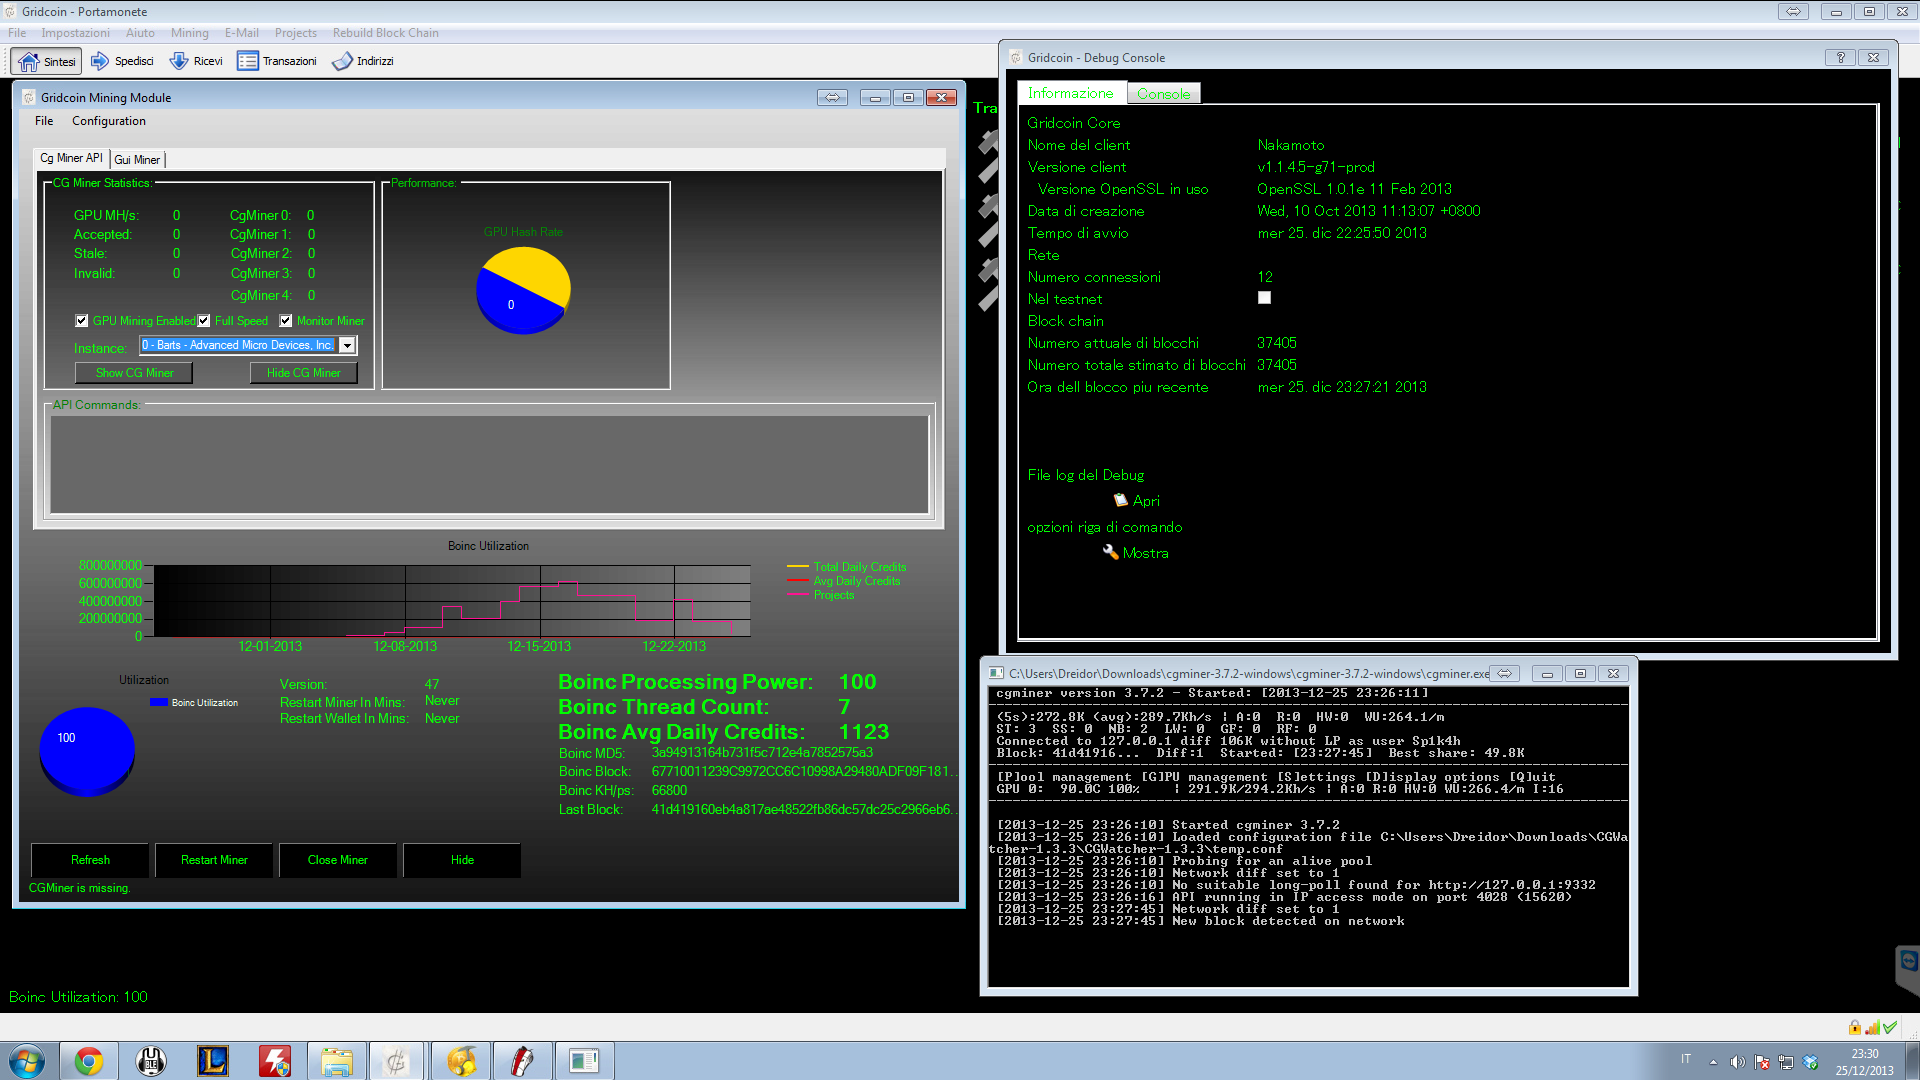The width and height of the screenshot is (1920, 1080).
Task: Click inside the API Commands text area
Action: (x=490, y=465)
